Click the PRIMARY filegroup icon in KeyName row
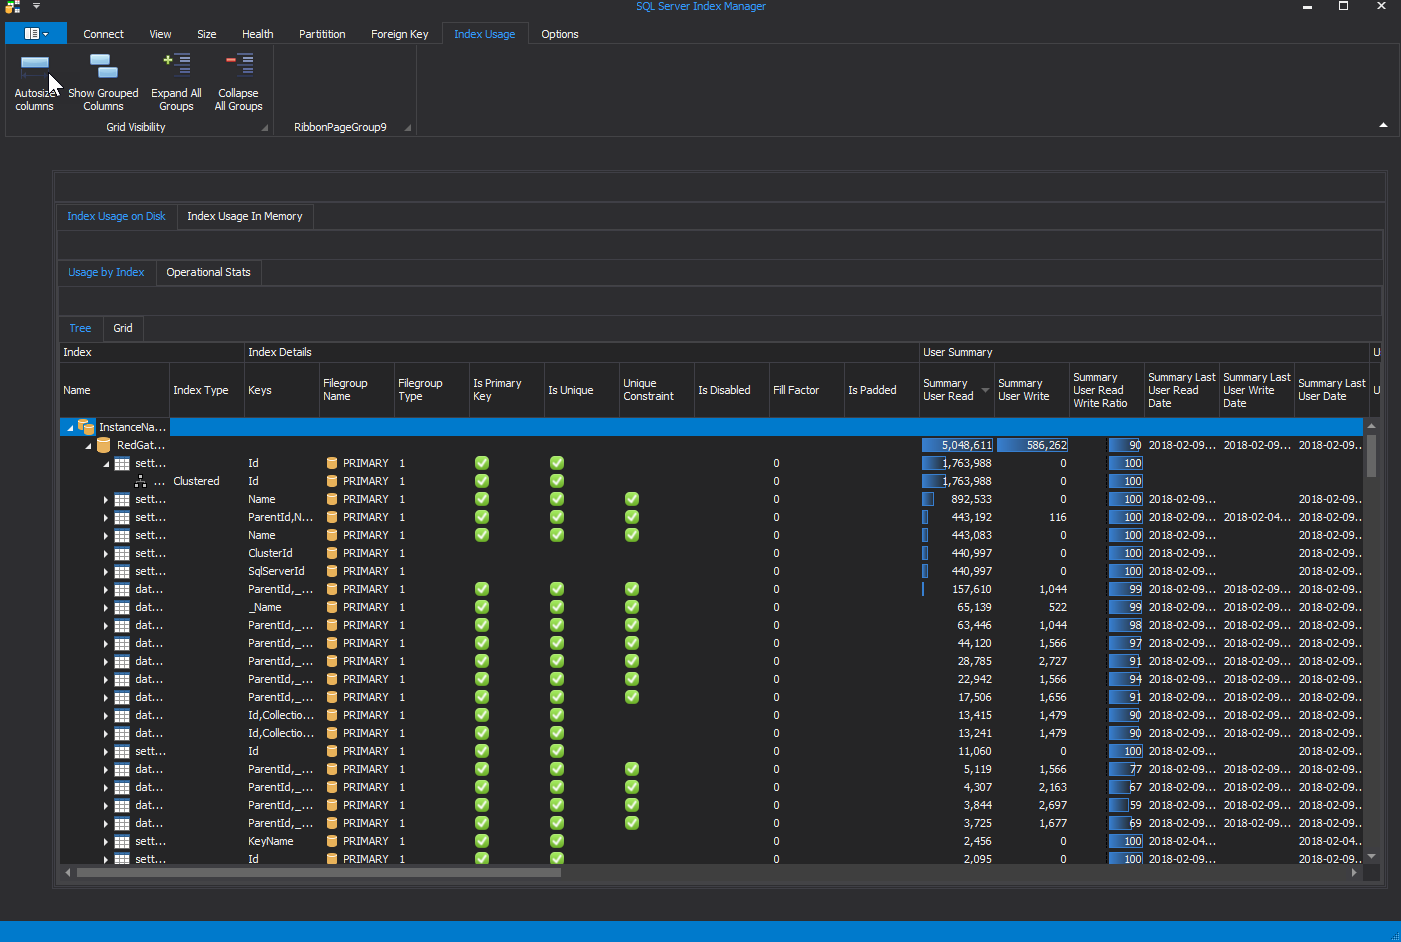 (x=332, y=841)
